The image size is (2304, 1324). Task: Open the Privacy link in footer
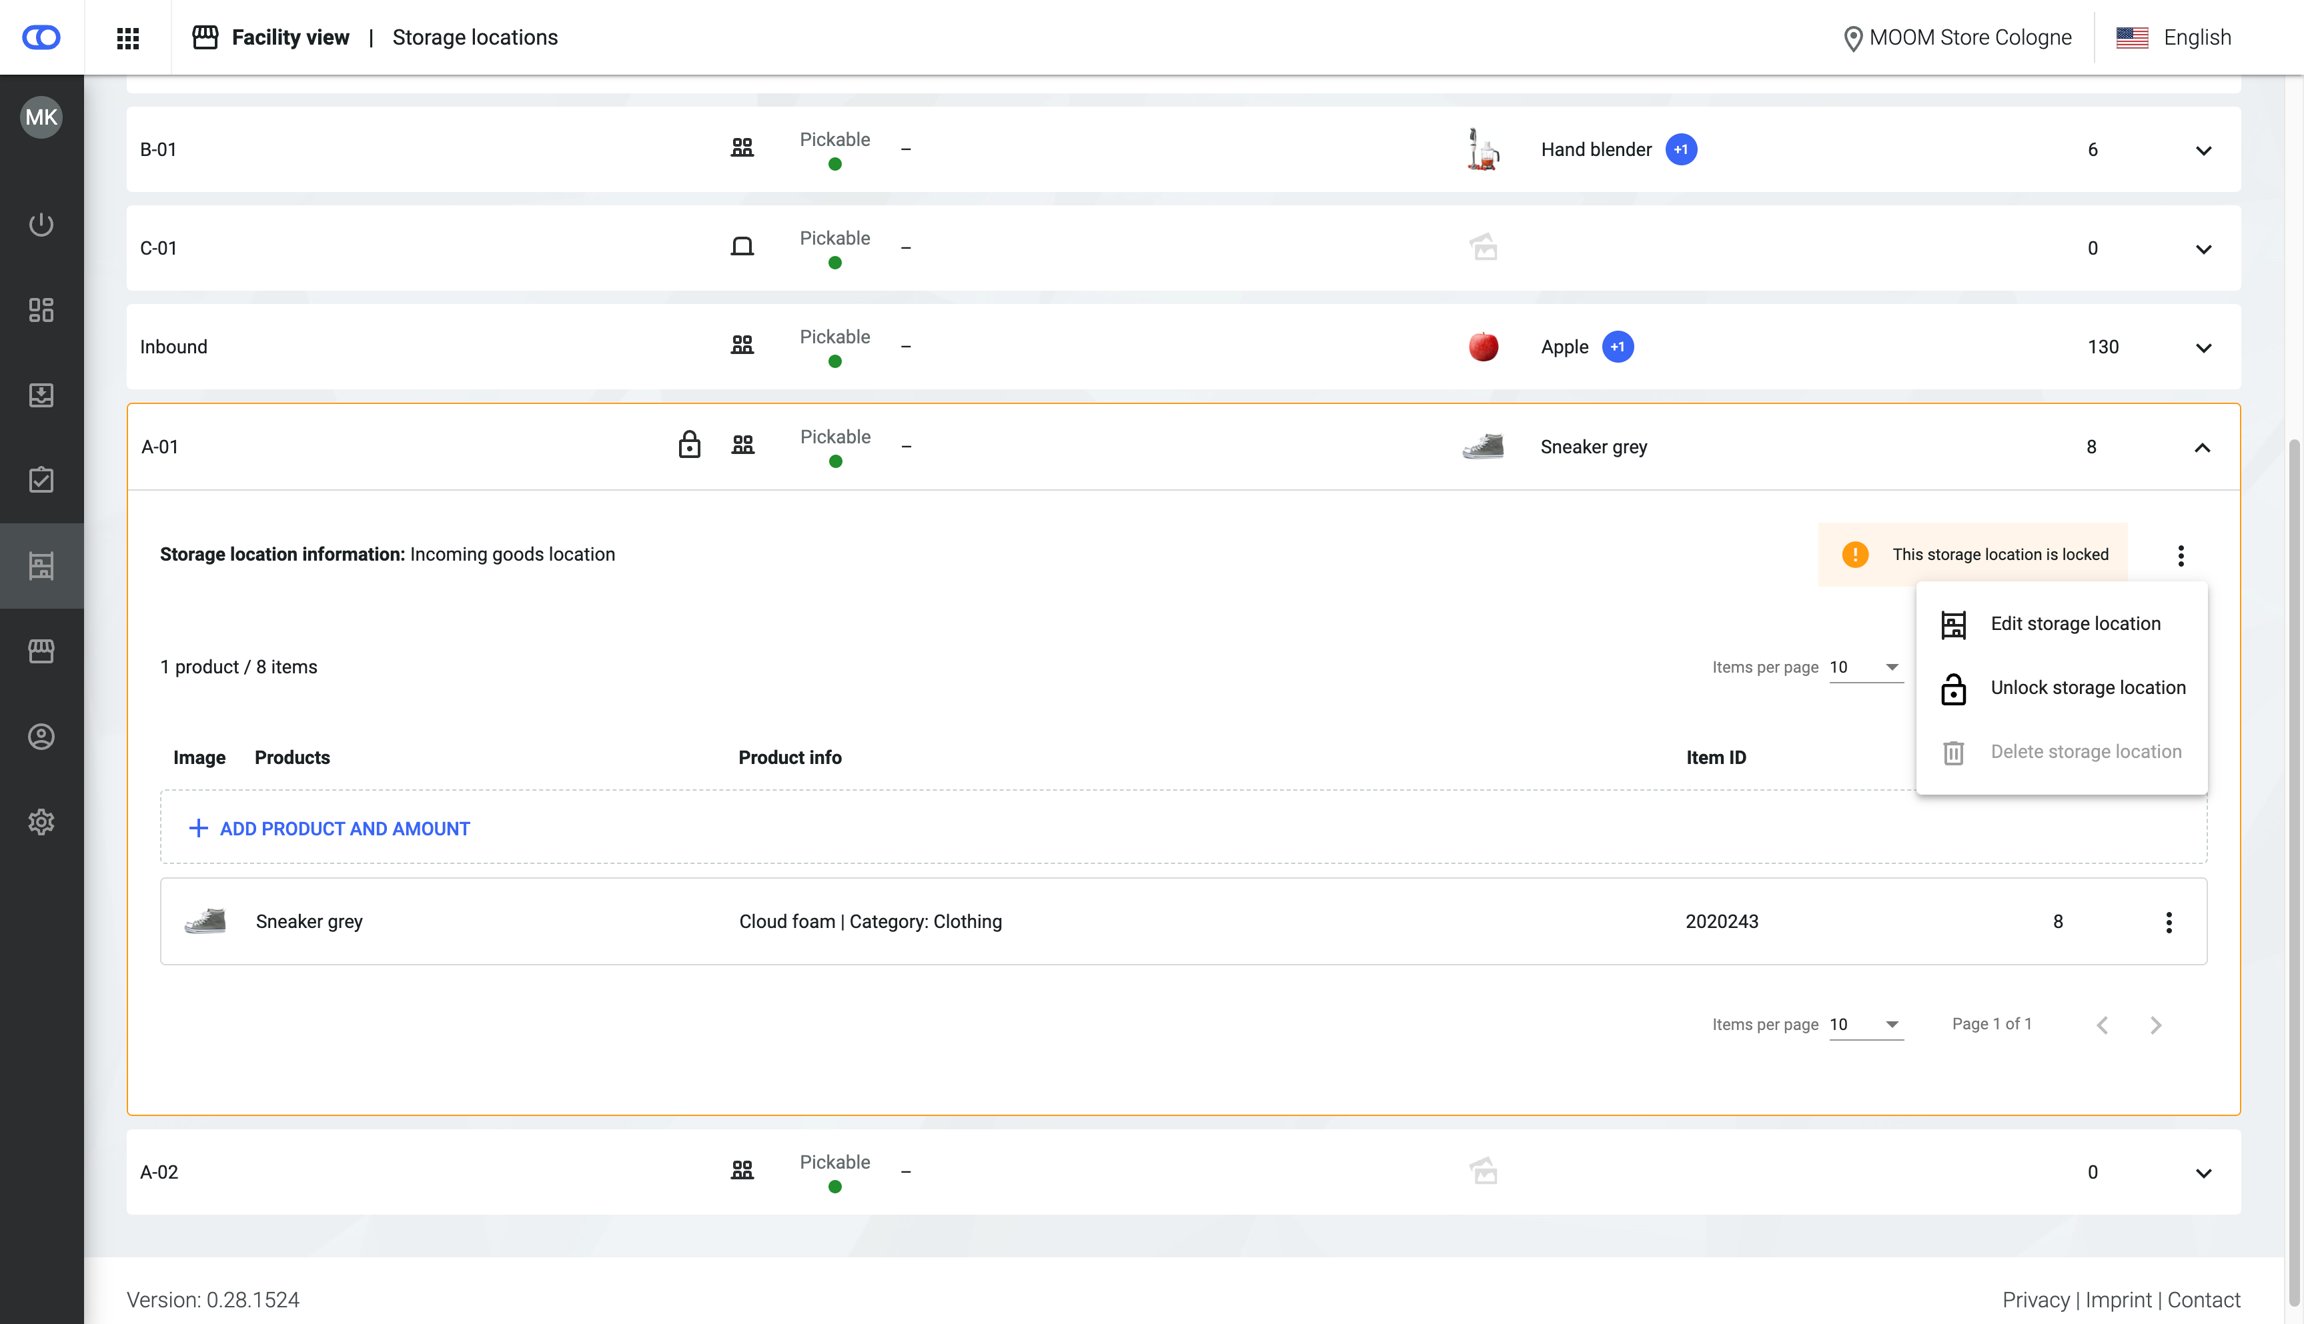tap(2035, 1299)
